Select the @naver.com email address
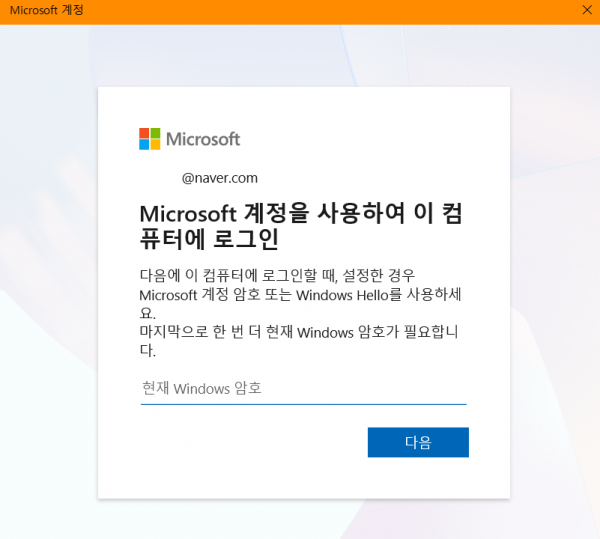 tap(219, 178)
